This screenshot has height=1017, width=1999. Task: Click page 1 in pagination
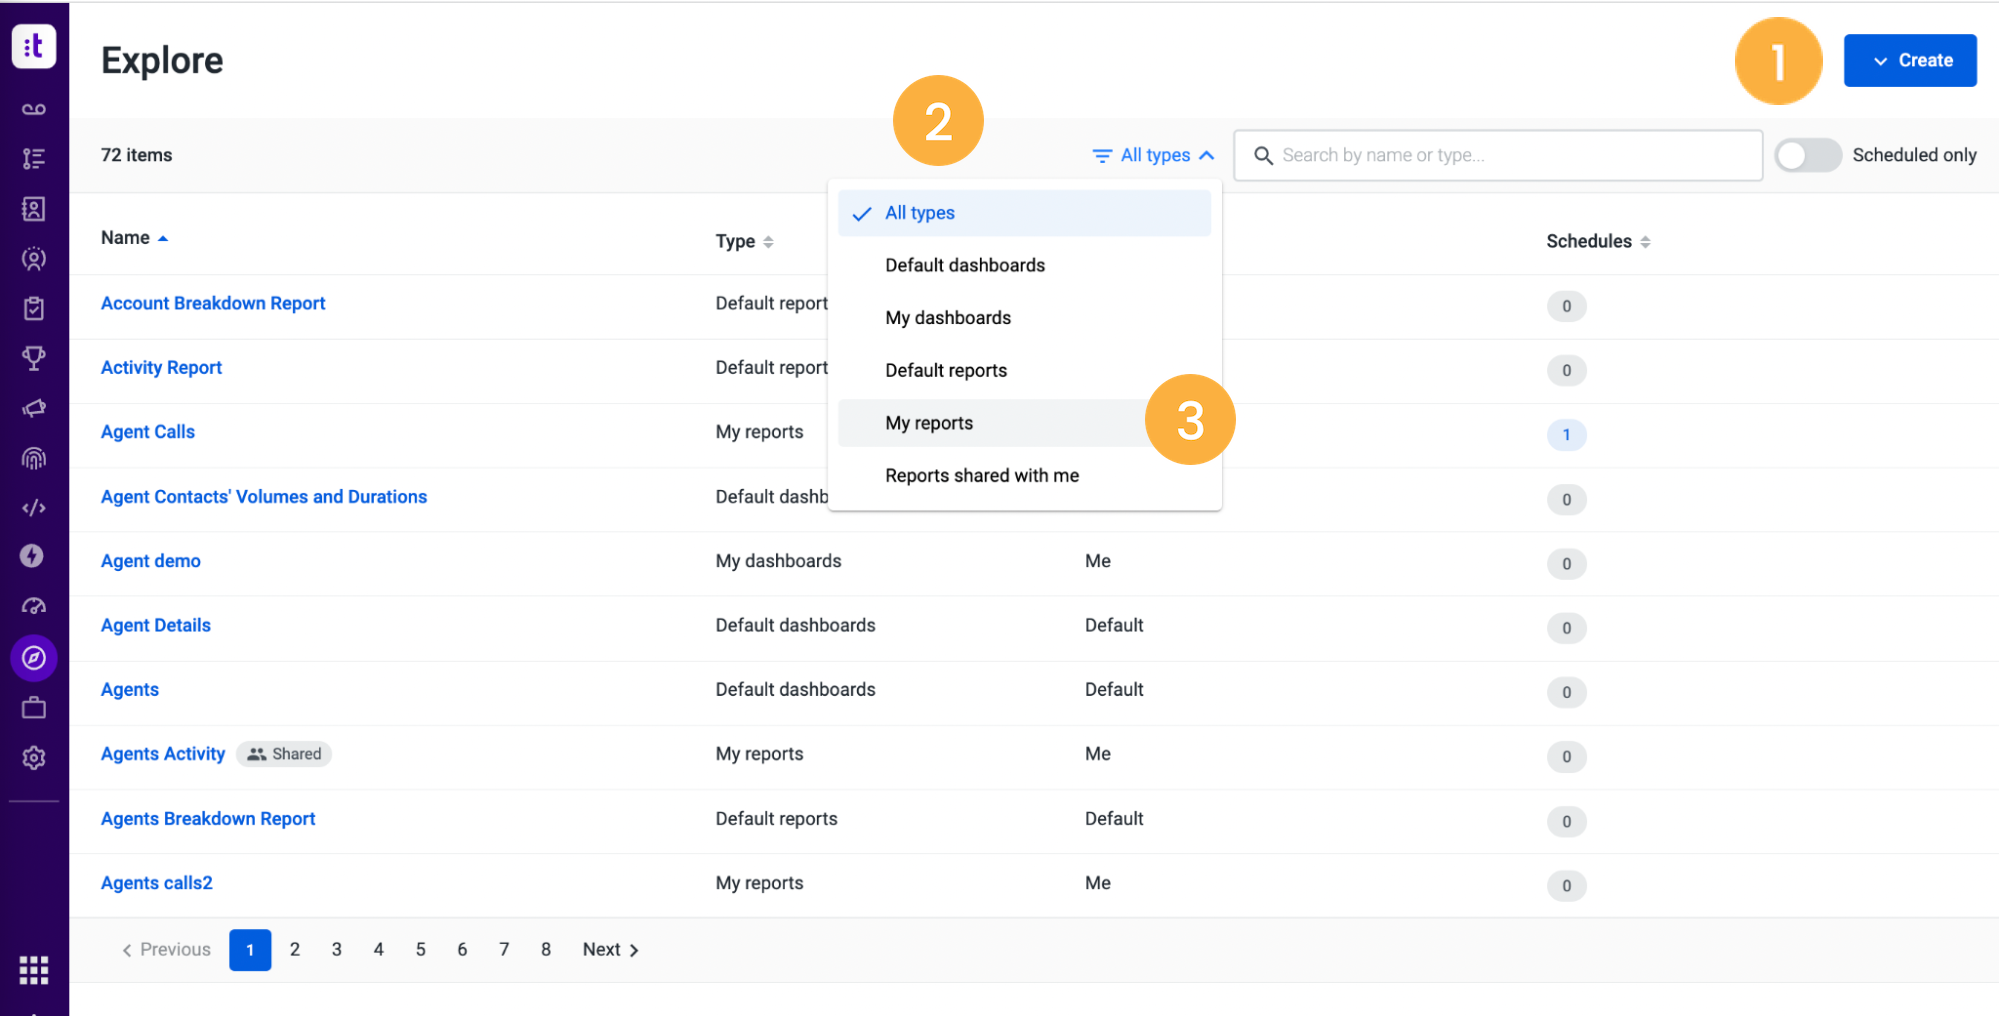click(250, 950)
